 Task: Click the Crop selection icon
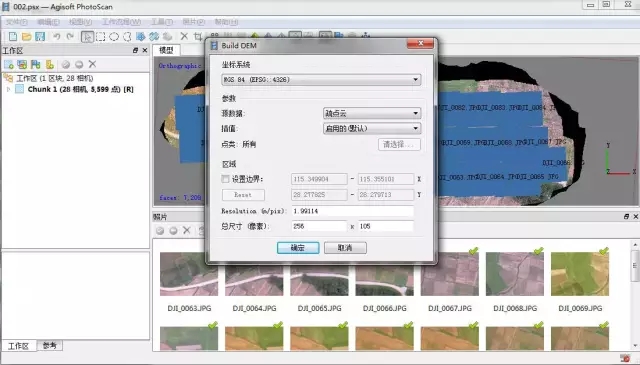pos(198,37)
